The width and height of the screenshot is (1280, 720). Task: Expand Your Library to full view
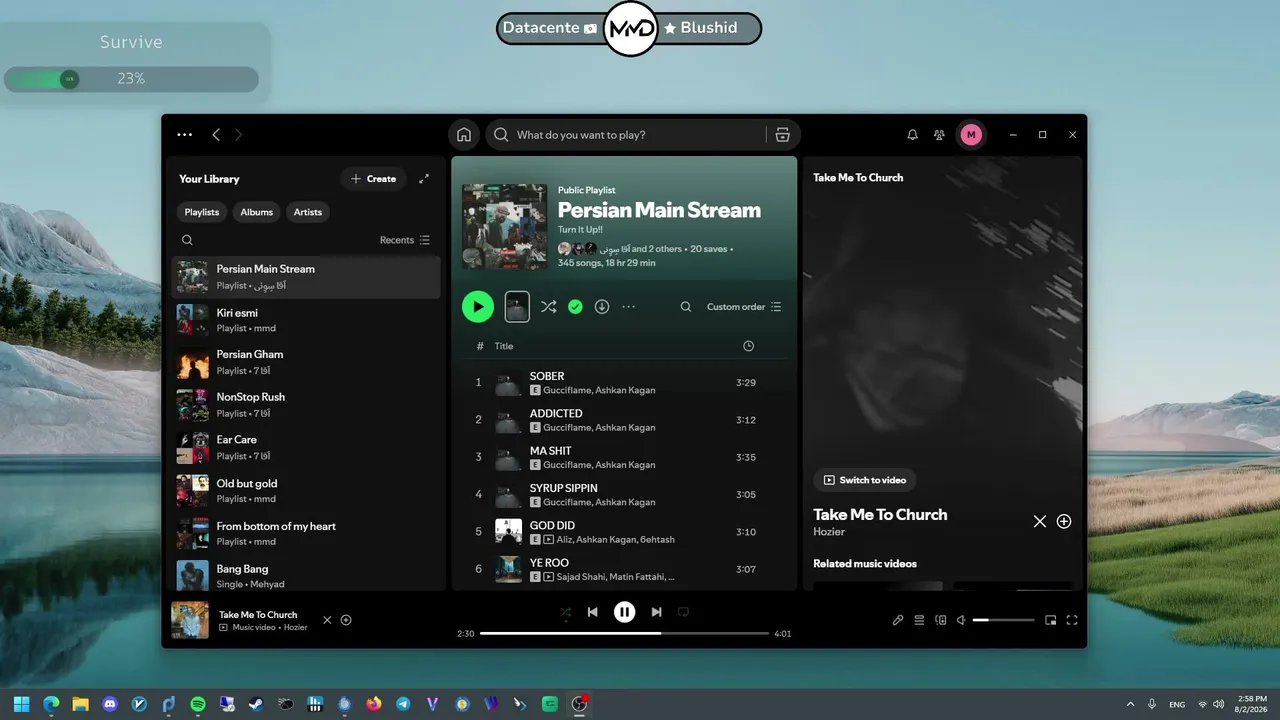(x=424, y=179)
